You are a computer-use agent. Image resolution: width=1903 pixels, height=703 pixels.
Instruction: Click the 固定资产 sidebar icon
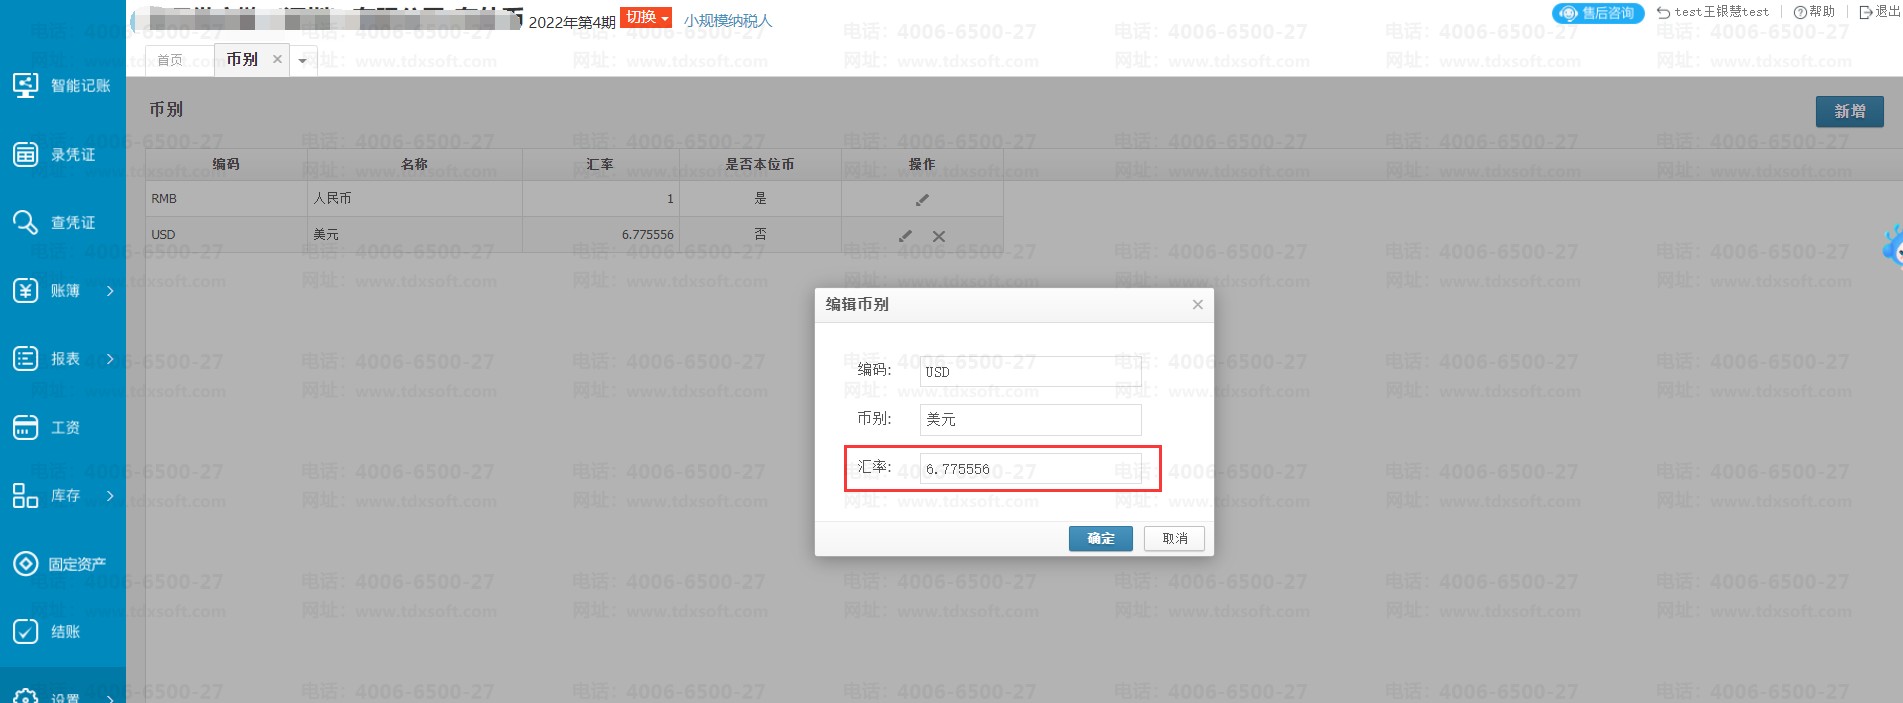(26, 564)
